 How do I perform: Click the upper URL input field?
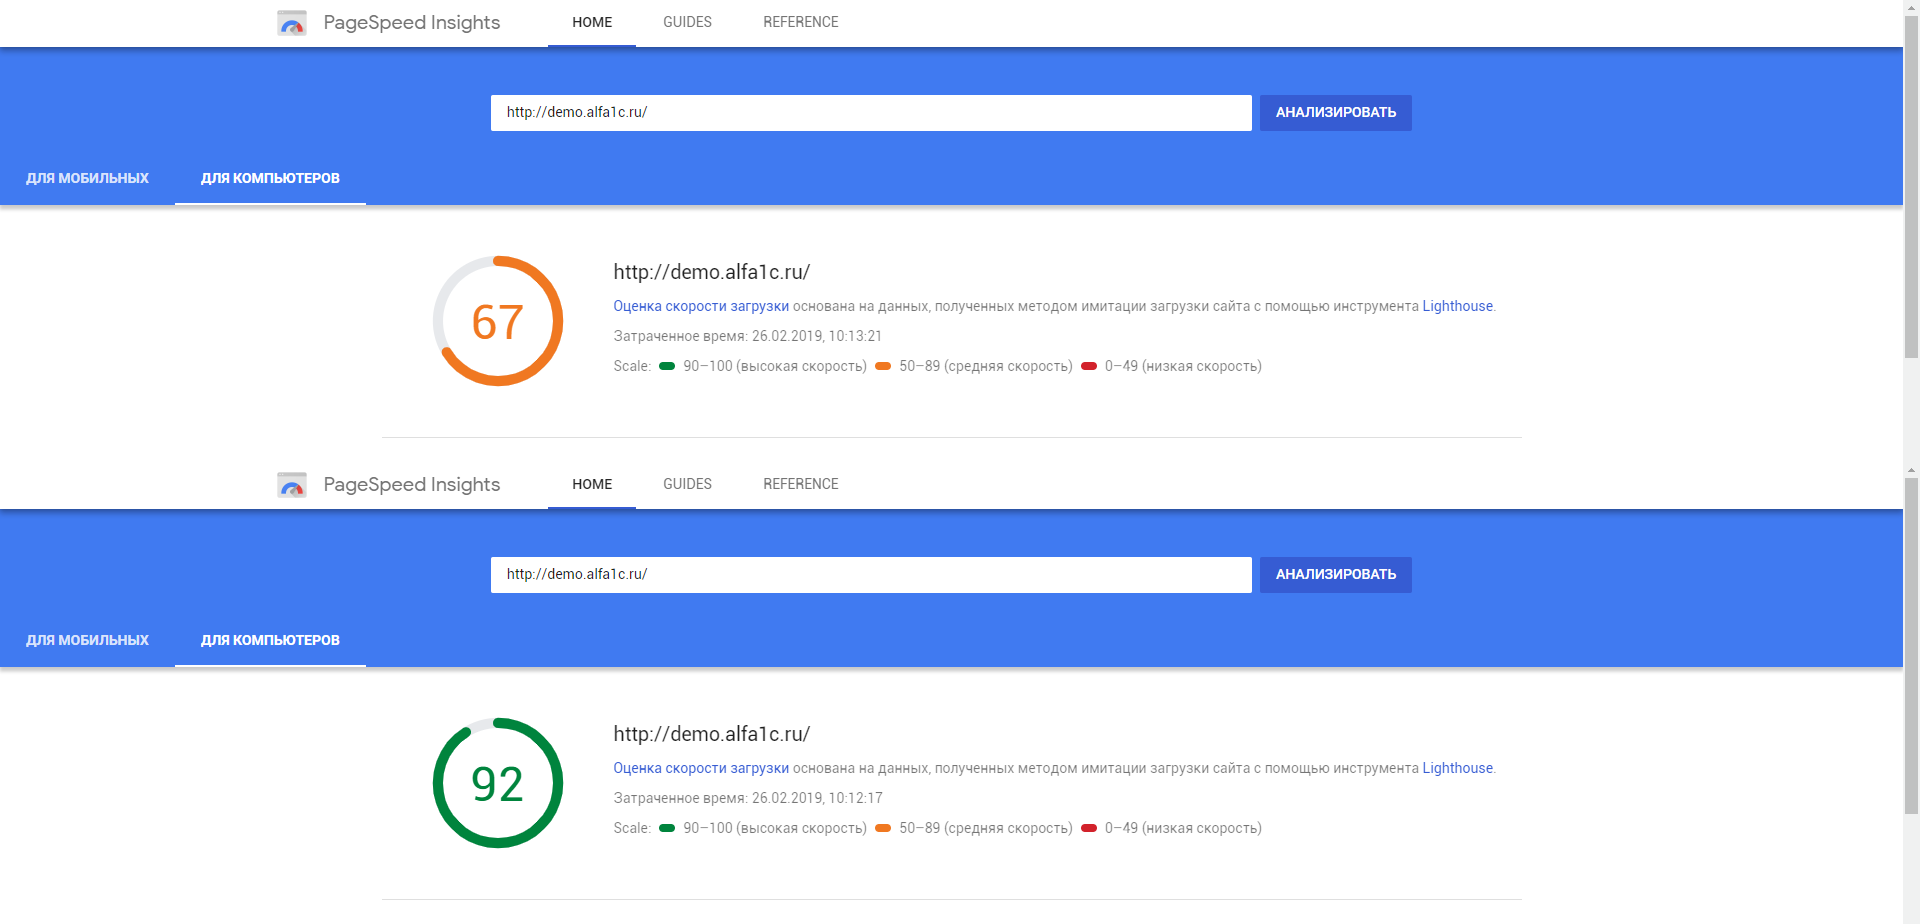point(871,113)
